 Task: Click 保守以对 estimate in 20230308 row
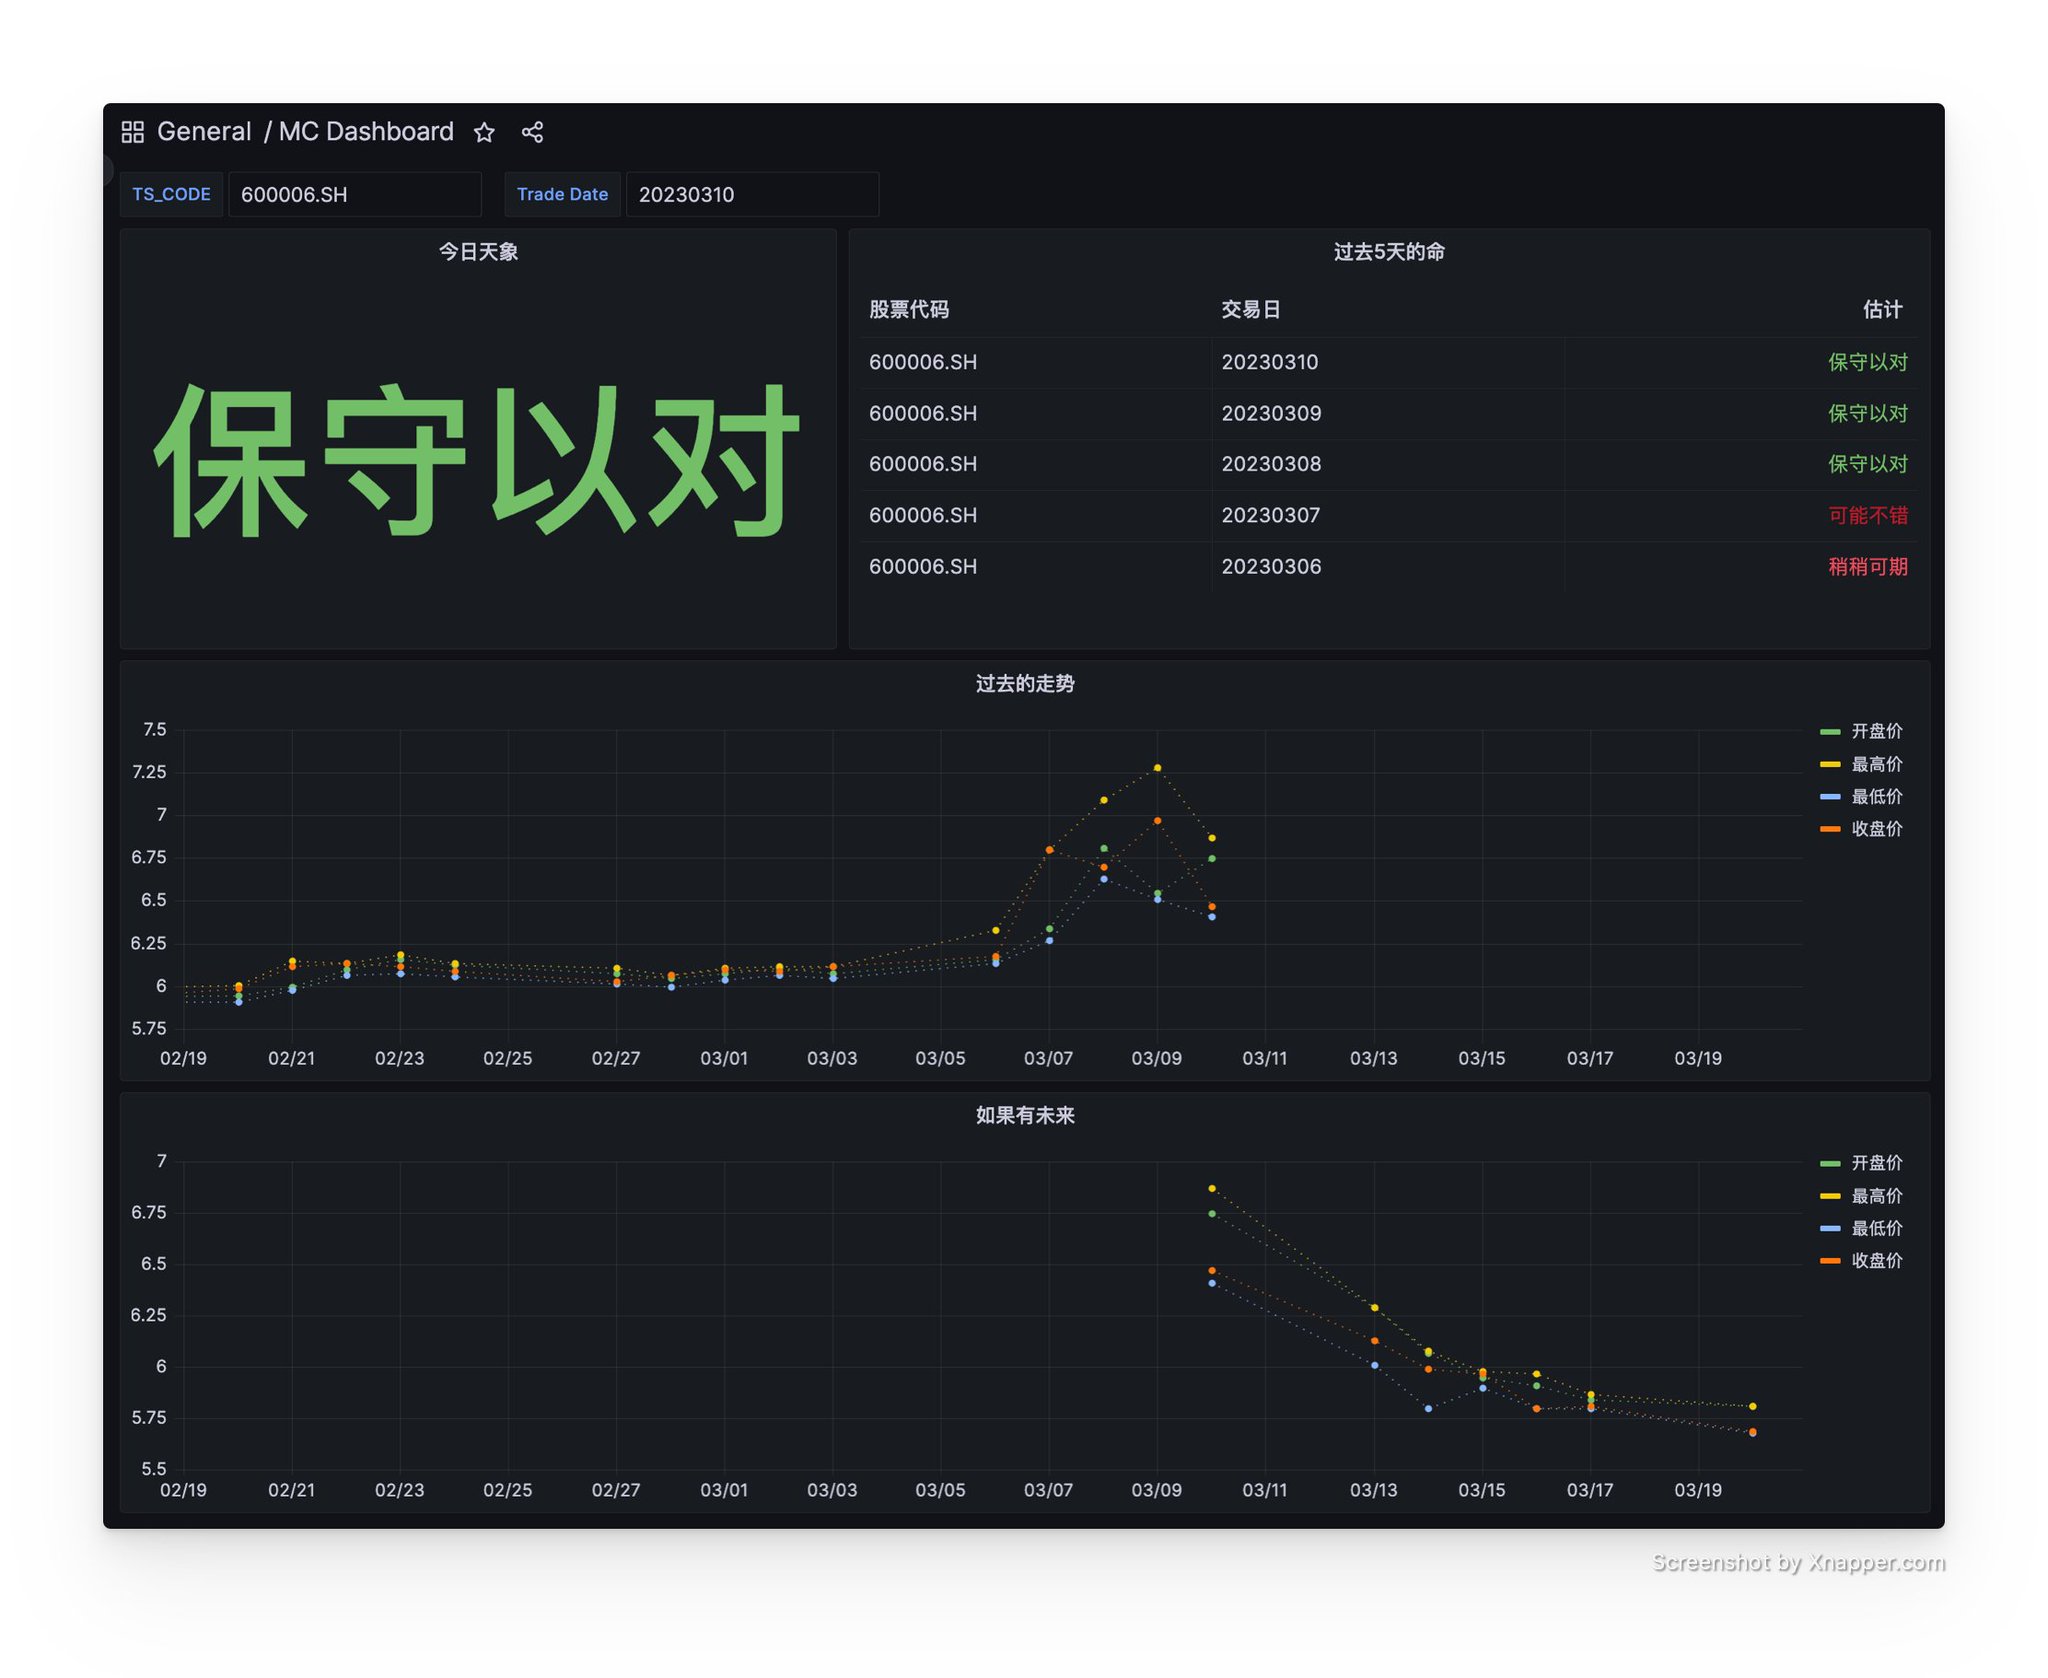1868,464
